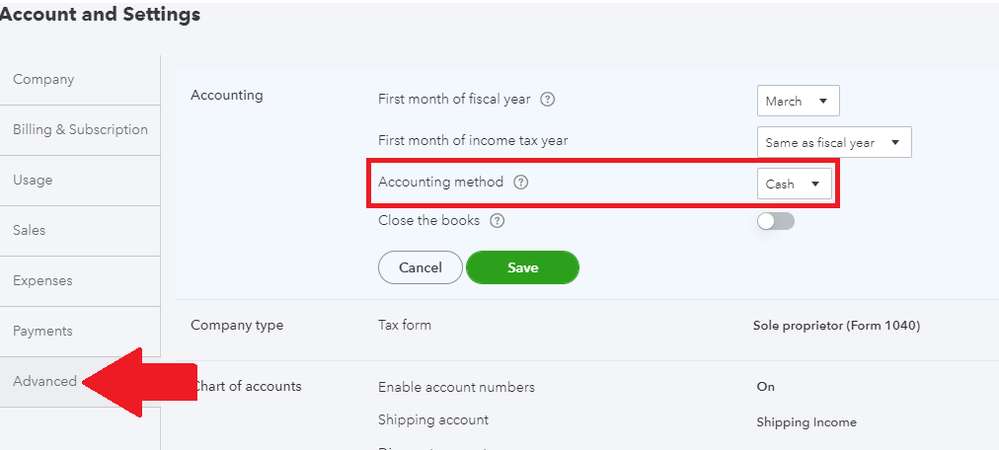Open the Expenses settings tab
The height and width of the screenshot is (450, 999).
point(43,281)
